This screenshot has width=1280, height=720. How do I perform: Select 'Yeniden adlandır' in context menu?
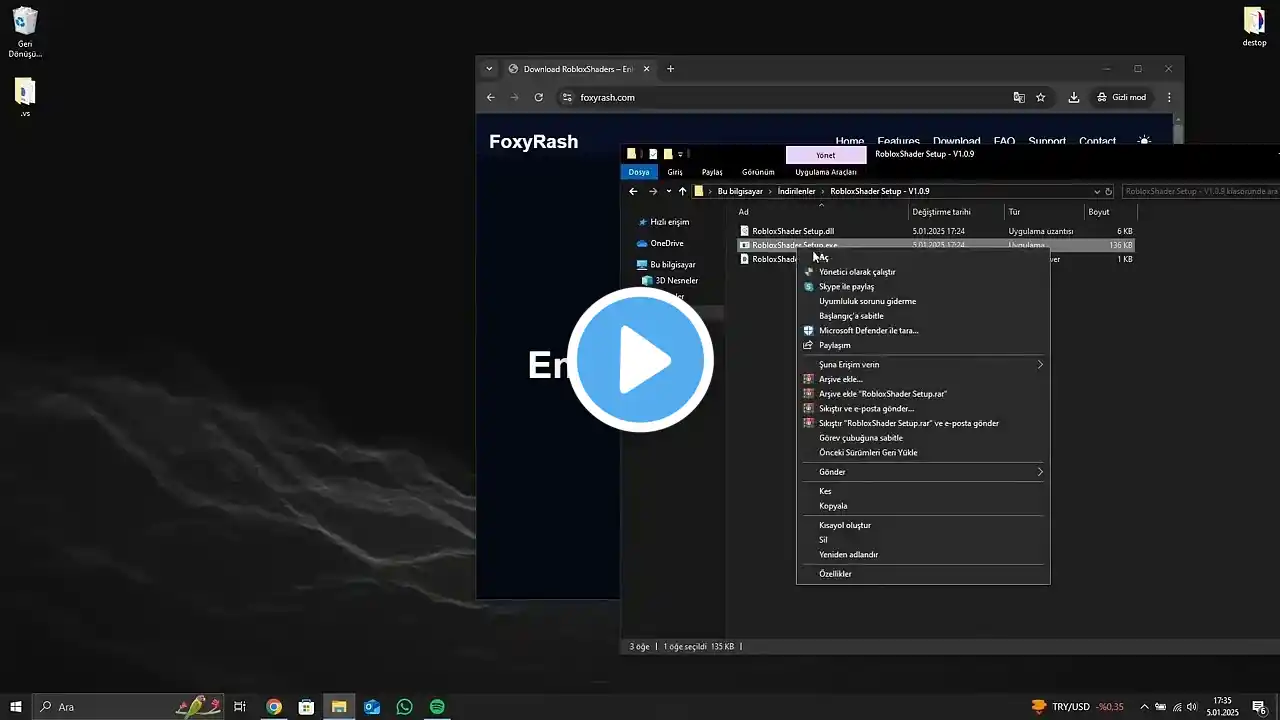pos(848,555)
